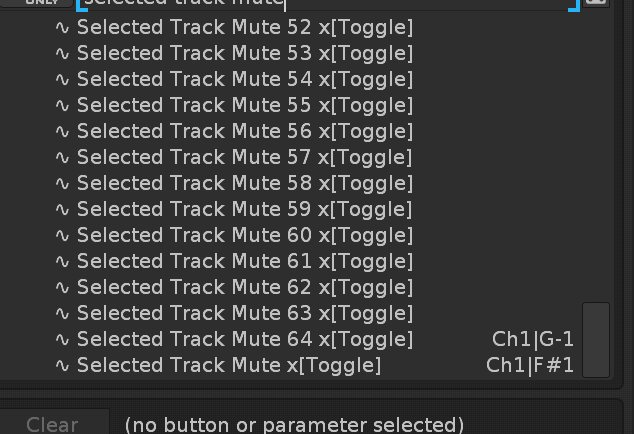Highlight Selected Track Mute 60 x[Toggle] row
Image resolution: width=634 pixels, height=434 pixels.
point(244,235)
